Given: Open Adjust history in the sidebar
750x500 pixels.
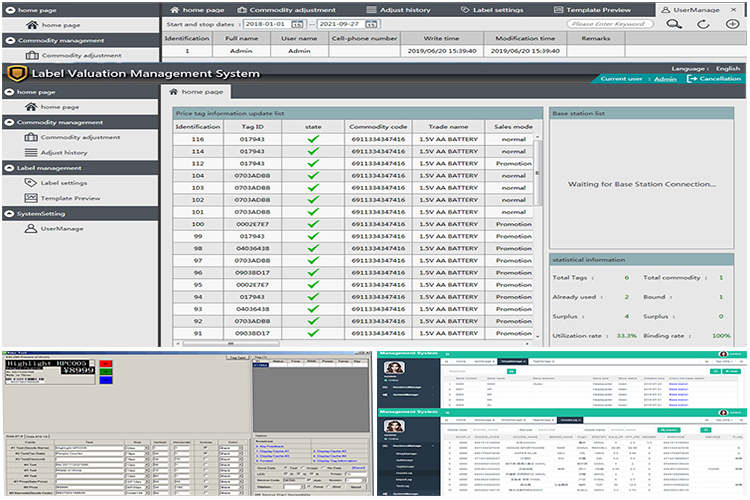Looking at the screenshot, I should [x=66, y=152].
